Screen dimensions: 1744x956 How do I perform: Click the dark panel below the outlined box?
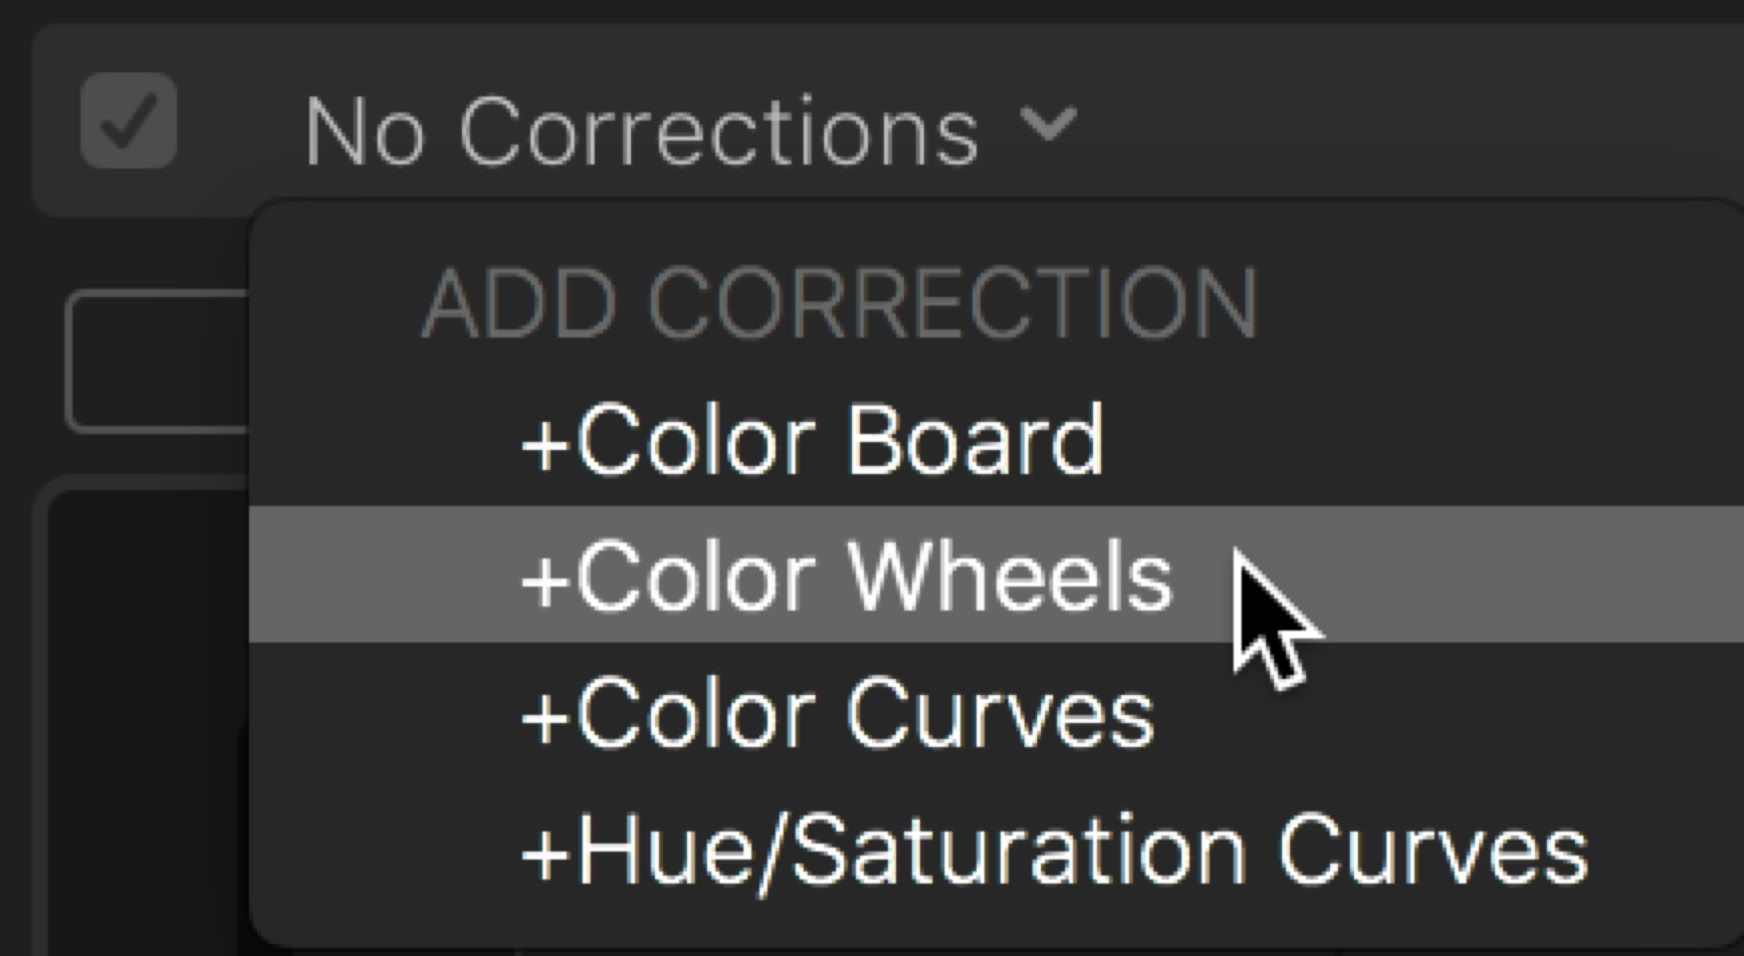pyautogui.click(x=140, y=720)
